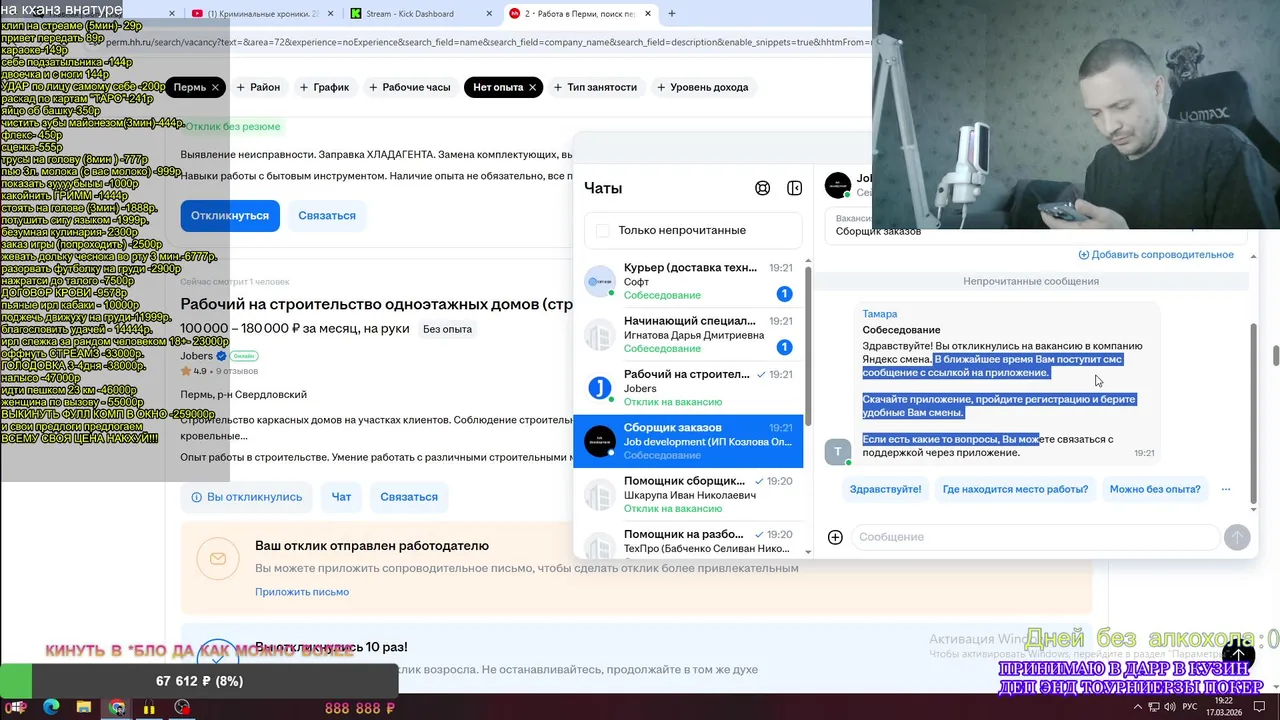Image resolution: width=1280 pixels, height=720 pixels.
Task: Click the page vertical scrollbar
Action: click(1275, 355)
